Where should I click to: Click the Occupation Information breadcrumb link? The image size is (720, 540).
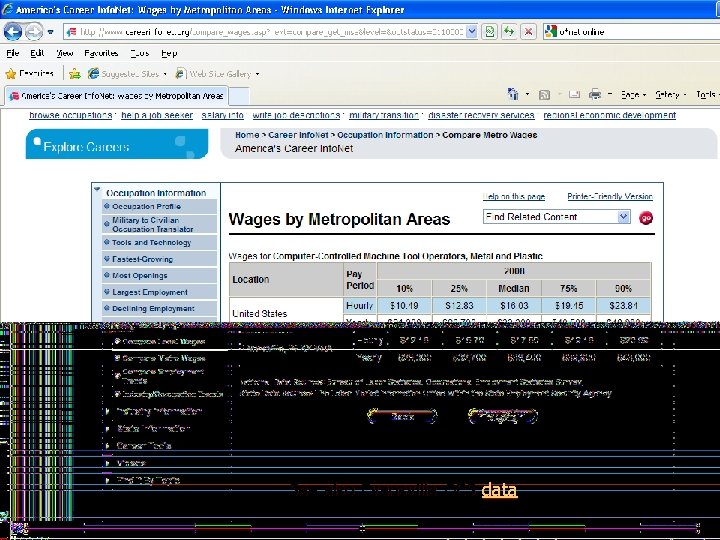(385, 135)
